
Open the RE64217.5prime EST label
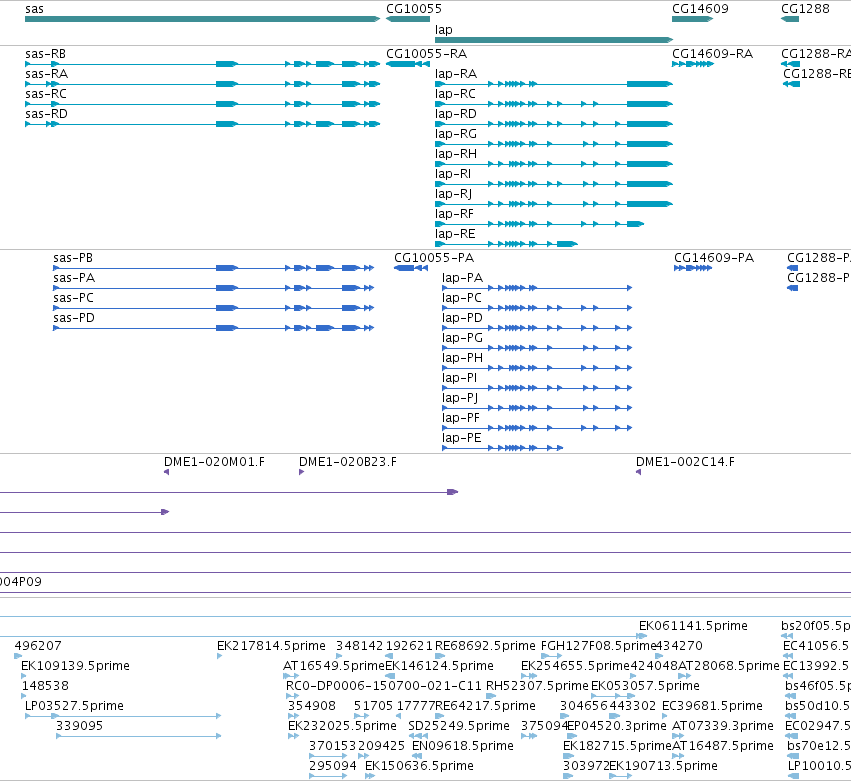point(485,706)
